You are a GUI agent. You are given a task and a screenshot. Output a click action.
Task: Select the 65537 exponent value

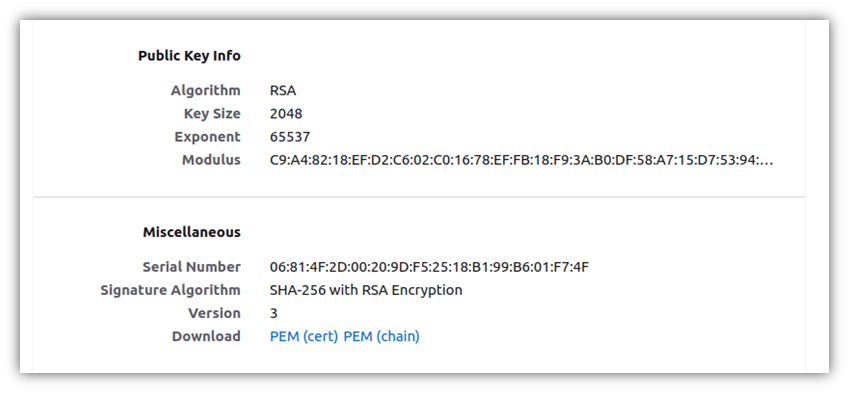pyautogui.click(x=290, y=137)
